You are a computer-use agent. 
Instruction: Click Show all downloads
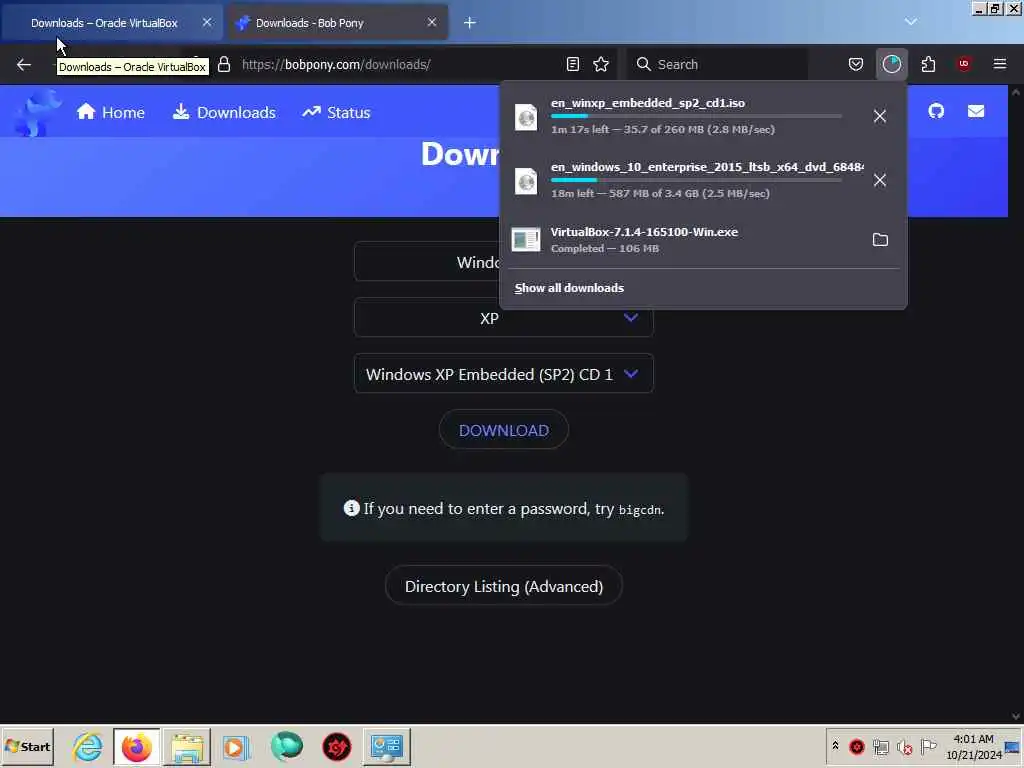click(569, 288)
